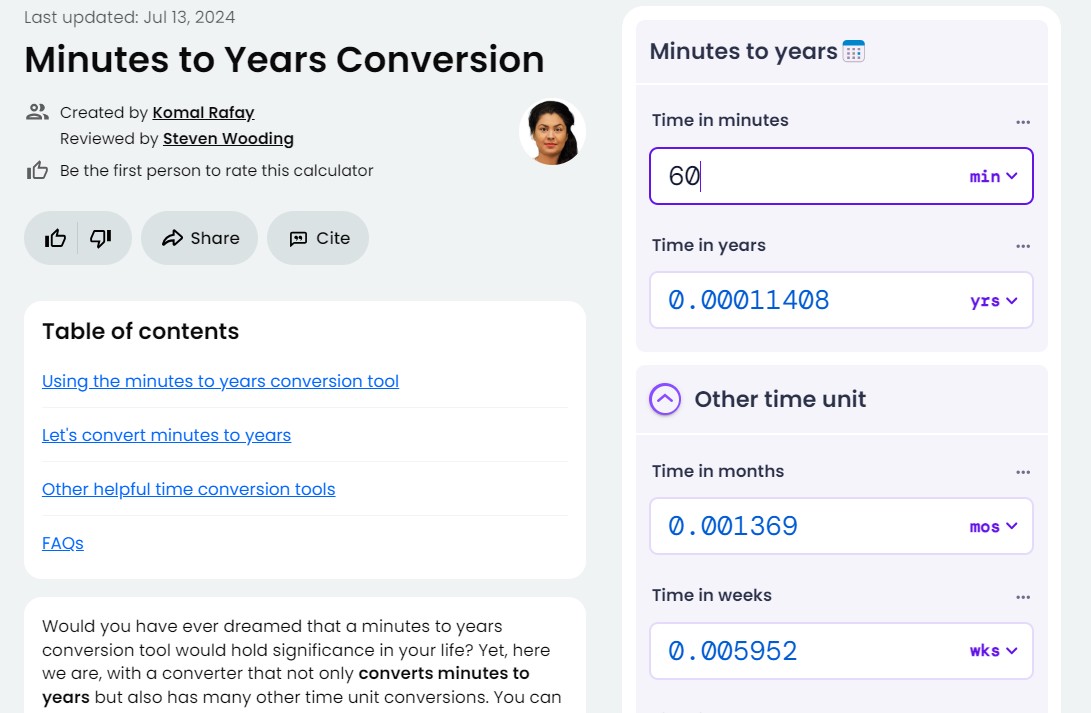The height and width of the screenshot is (713, 1091).
Task: Click the thumbs up like icon
Action: point(55,239)
